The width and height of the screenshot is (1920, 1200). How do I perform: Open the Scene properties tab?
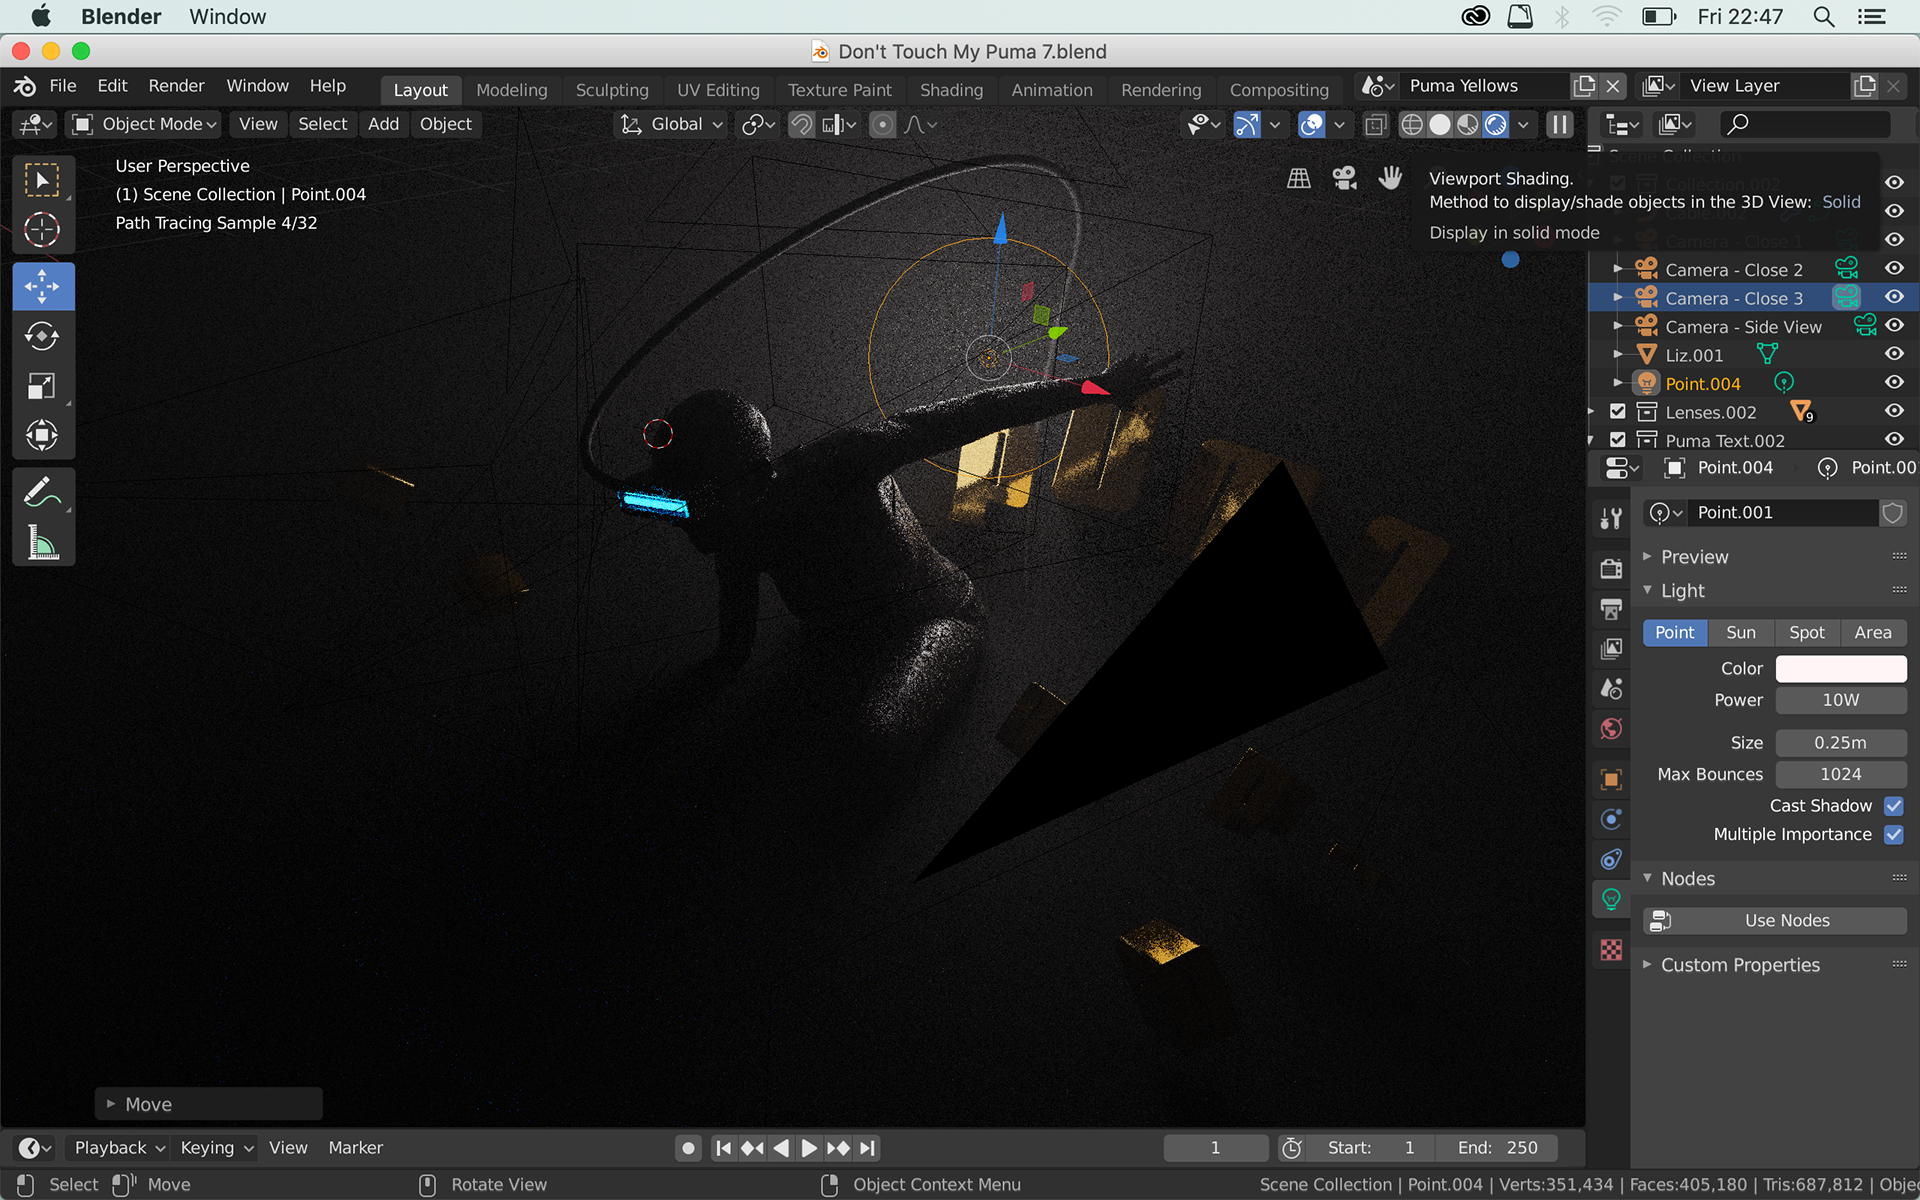pyautogui.click(x=1611, y=689)
